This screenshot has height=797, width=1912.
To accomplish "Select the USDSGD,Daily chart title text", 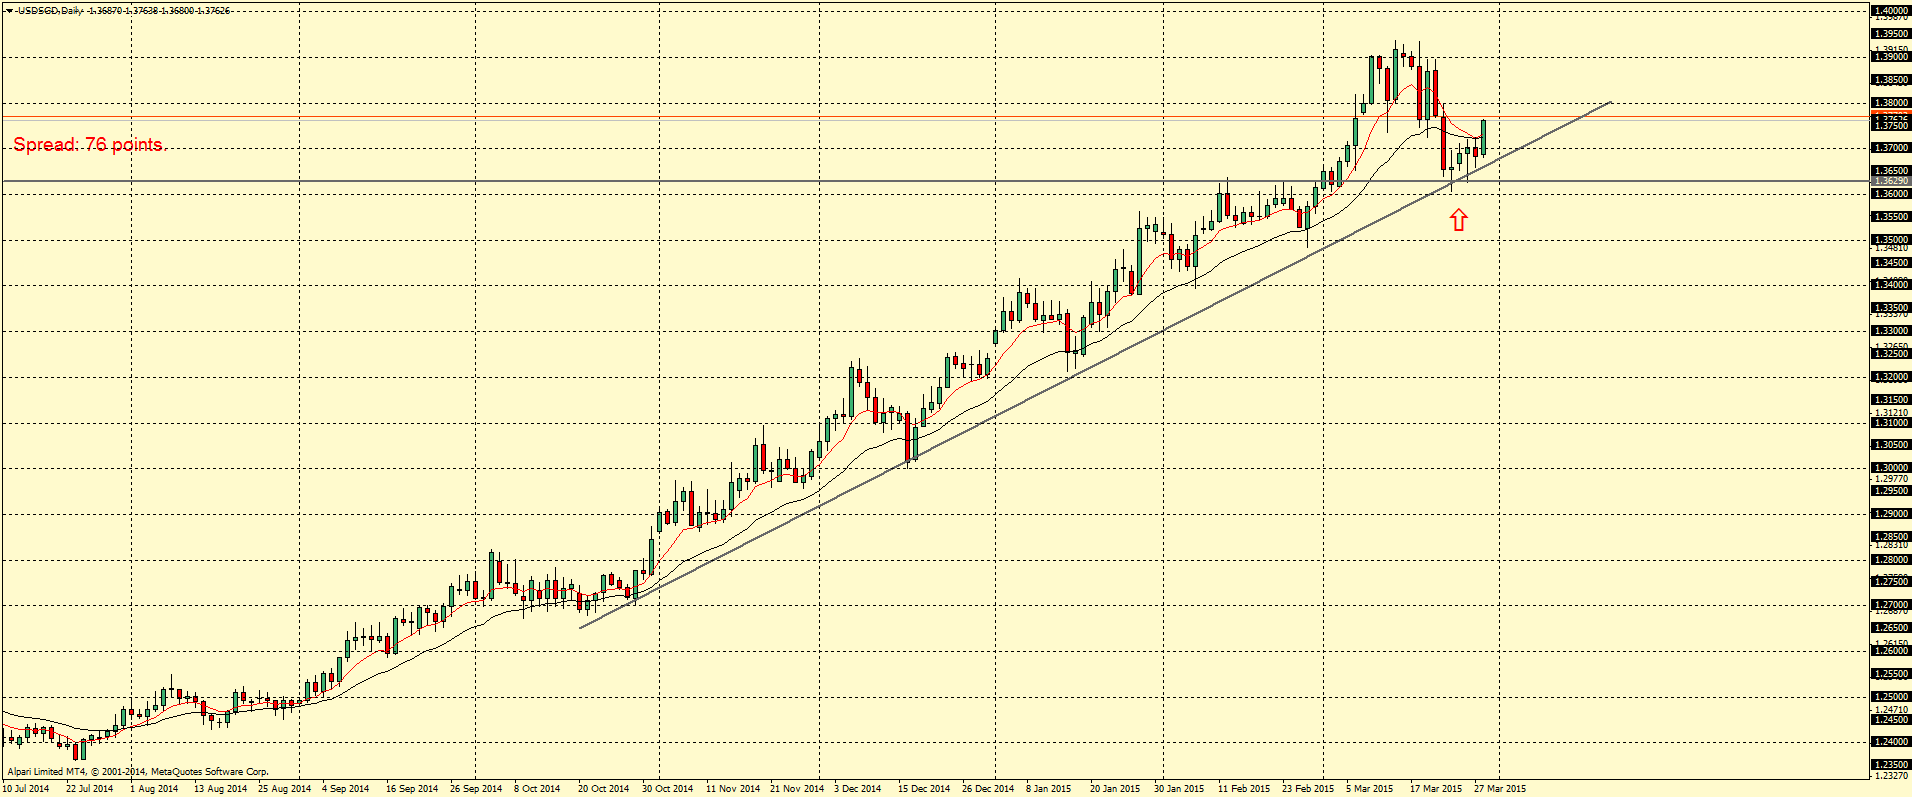I will click(50, 11).
